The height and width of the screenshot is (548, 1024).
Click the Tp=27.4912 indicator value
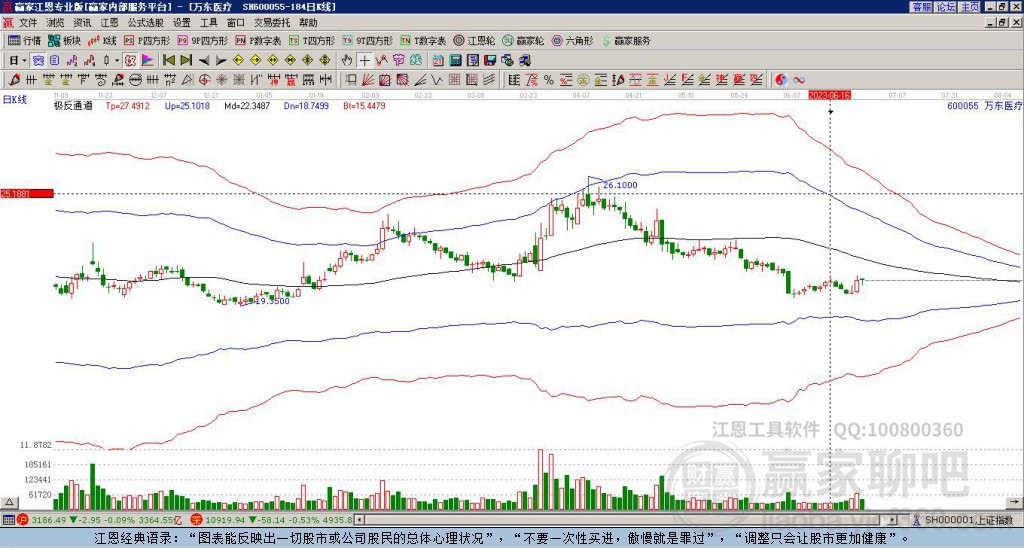127,105
